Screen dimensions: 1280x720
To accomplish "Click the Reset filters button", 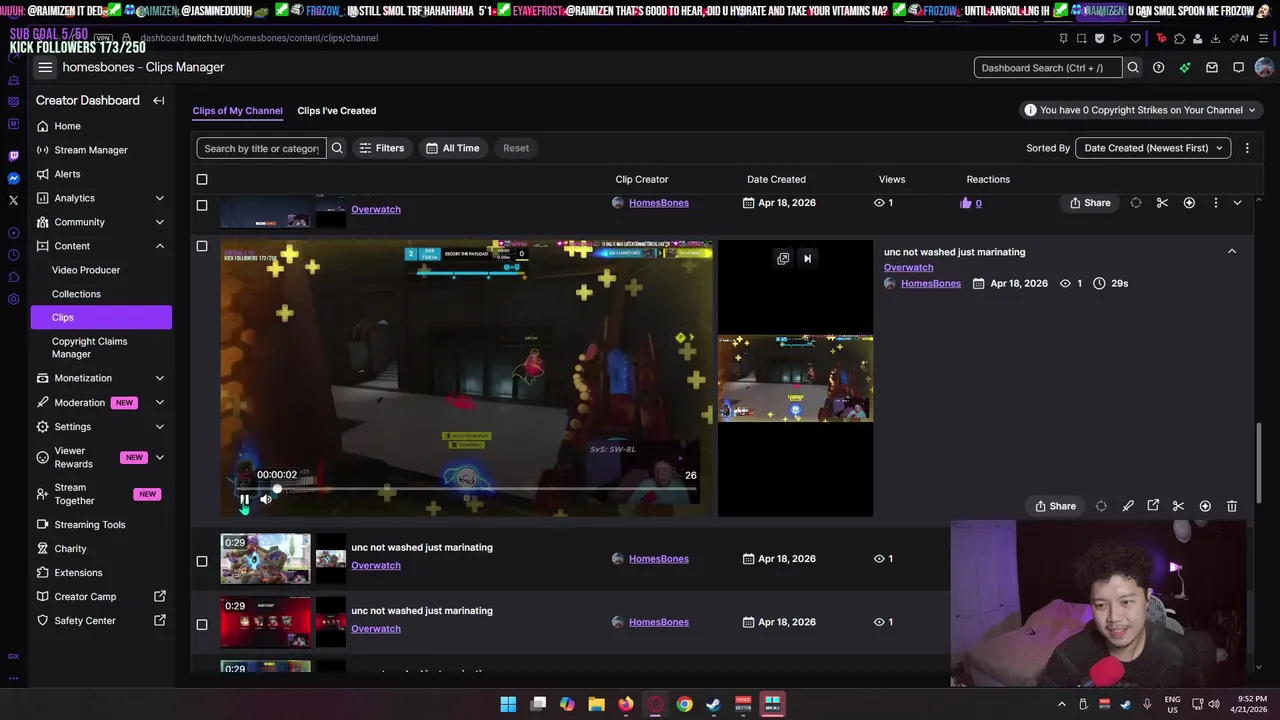I will [x=516, y=148].
